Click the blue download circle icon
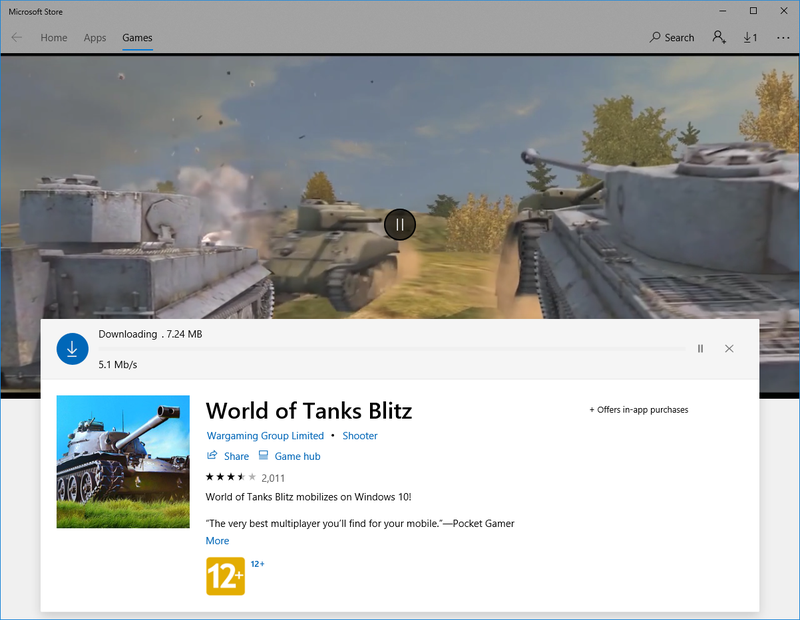Image resolution: width=800 pixels, height=620 pixels. pyautogui.click(x=72, y=349)
